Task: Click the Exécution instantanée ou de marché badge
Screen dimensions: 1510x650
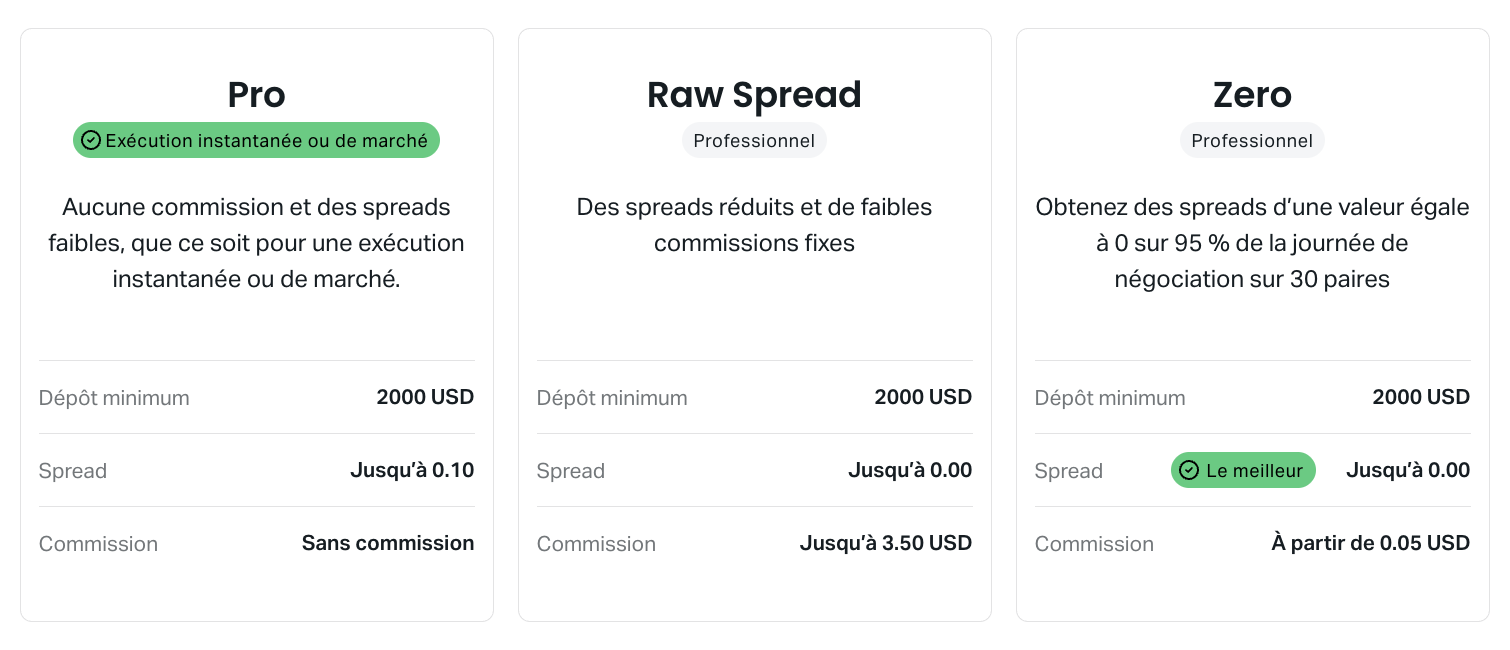Action: click(x=256, y=141)
